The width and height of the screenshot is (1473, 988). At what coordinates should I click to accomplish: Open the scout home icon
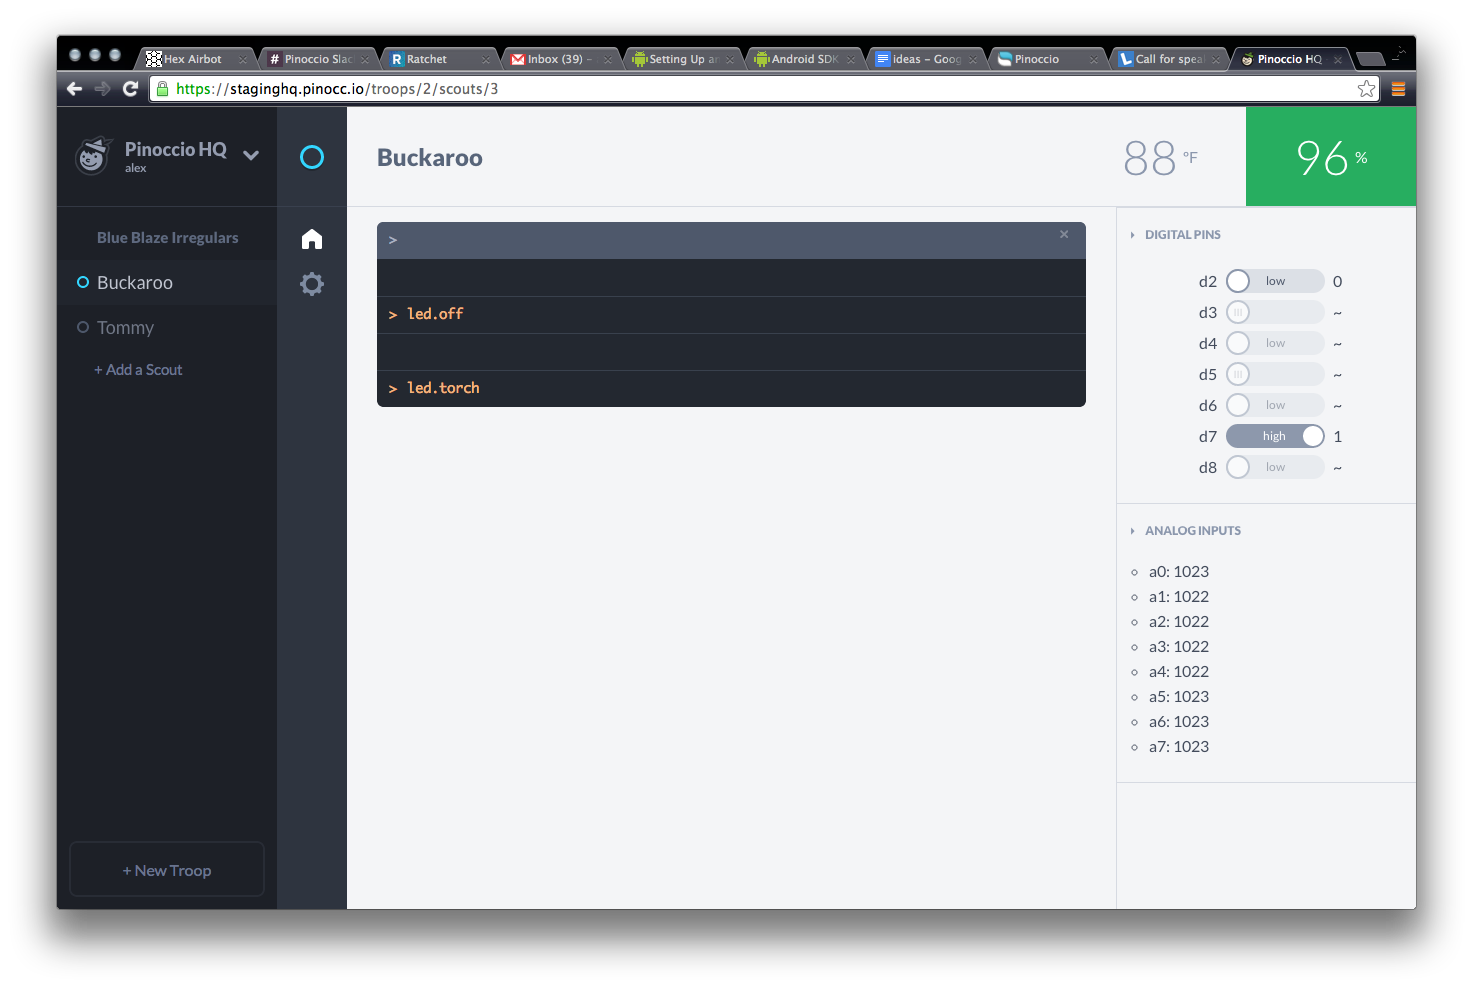point(312,239)
